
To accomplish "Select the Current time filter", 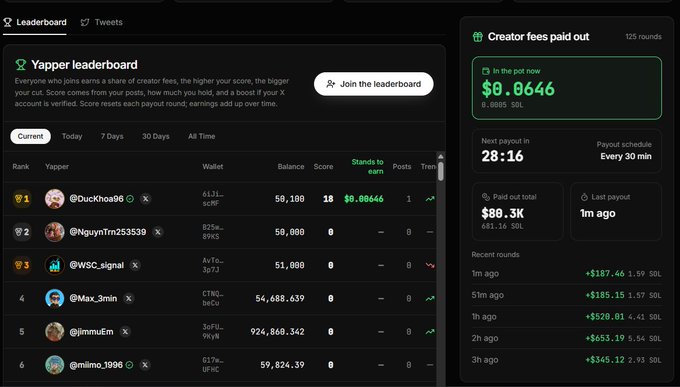I will point(30,136).
